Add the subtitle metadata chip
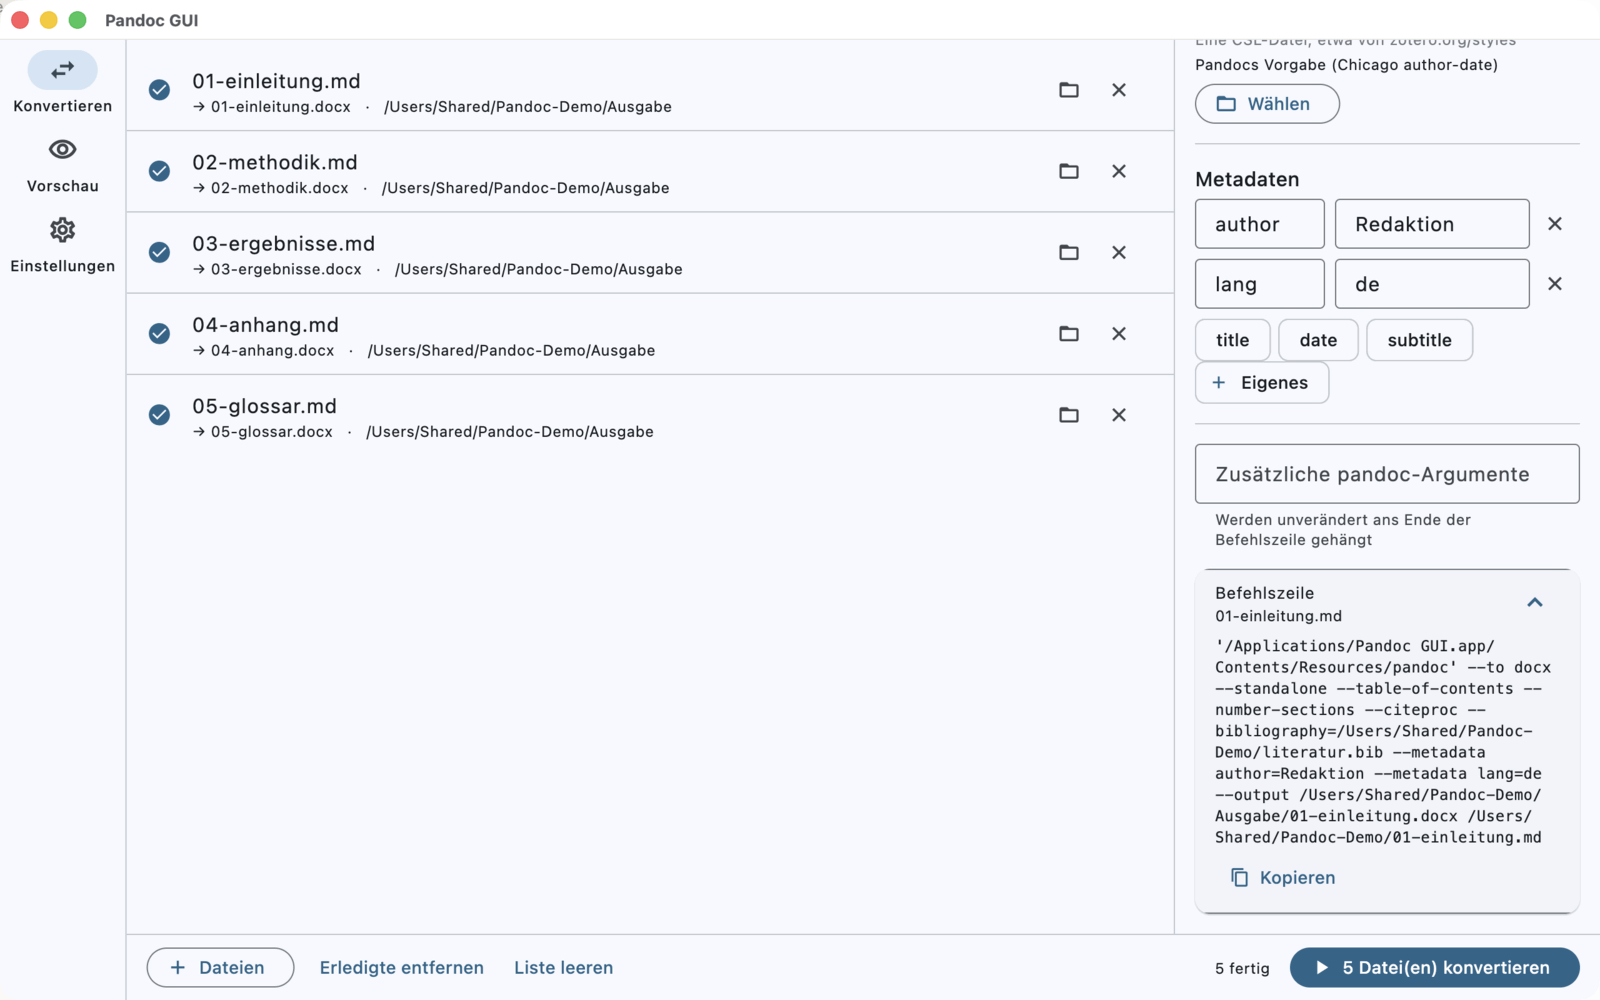1600x1000 pixels. click(1419, 340)
